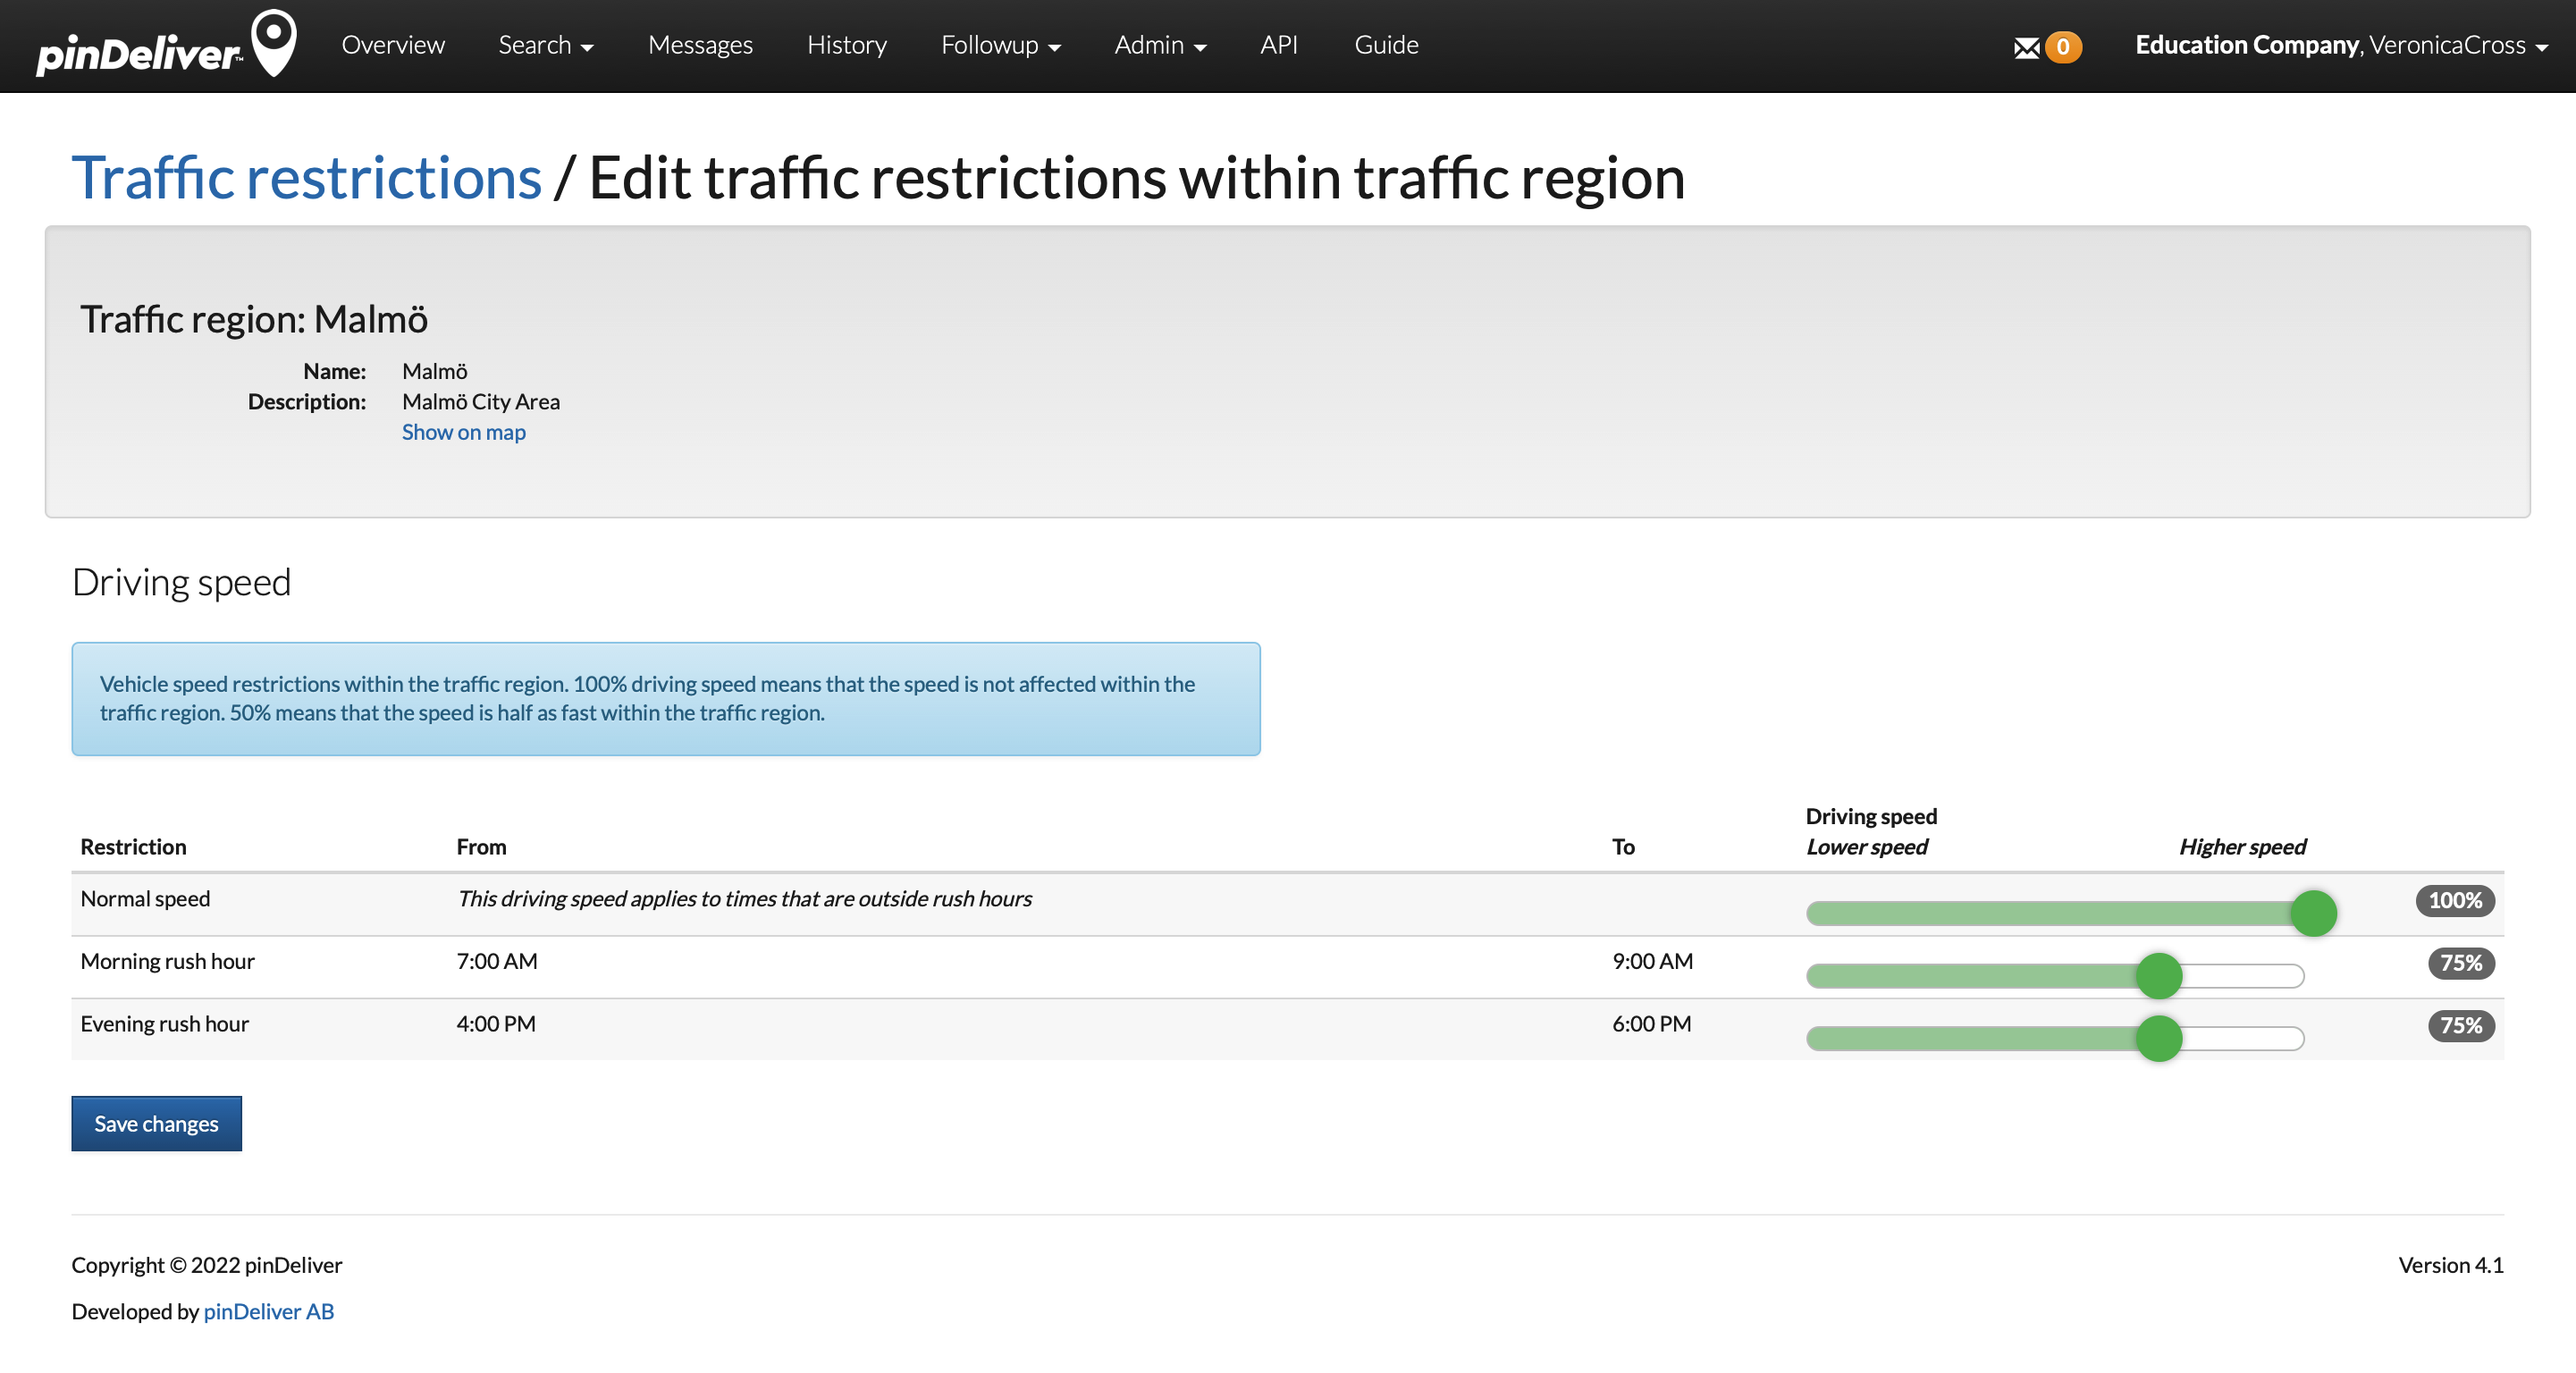Click the API navigation tab
The image size is (2576, 1373).
1278,46
